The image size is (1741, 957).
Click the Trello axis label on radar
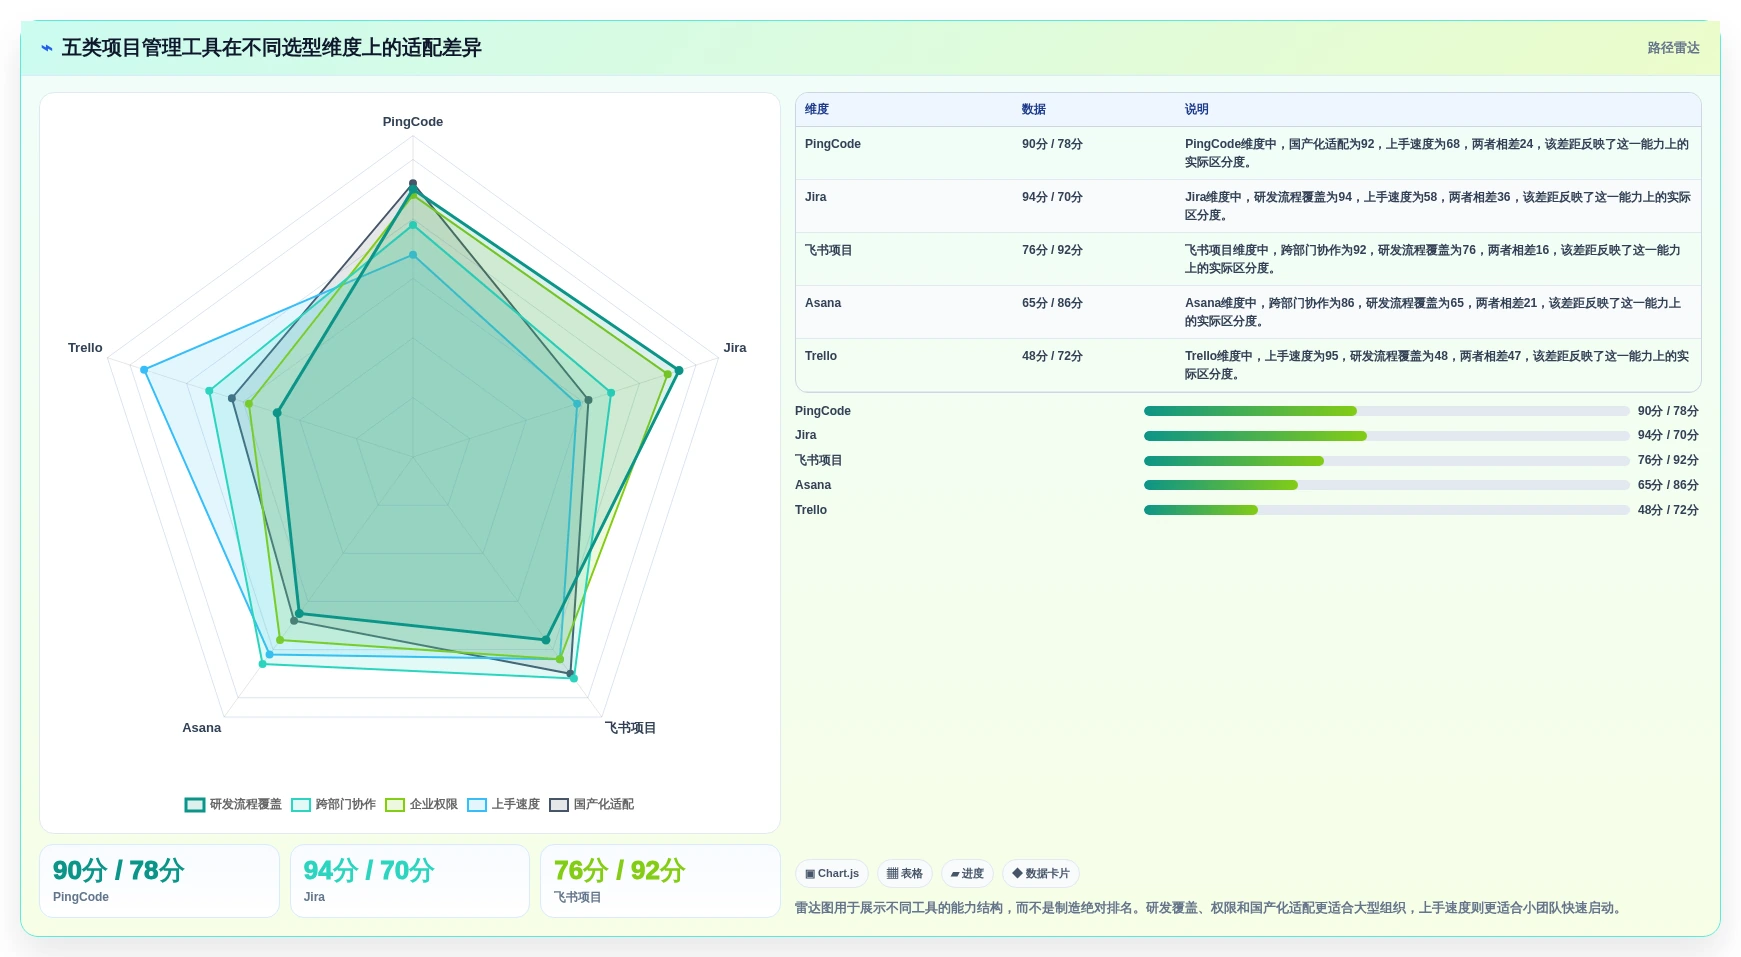pos(85,348)
